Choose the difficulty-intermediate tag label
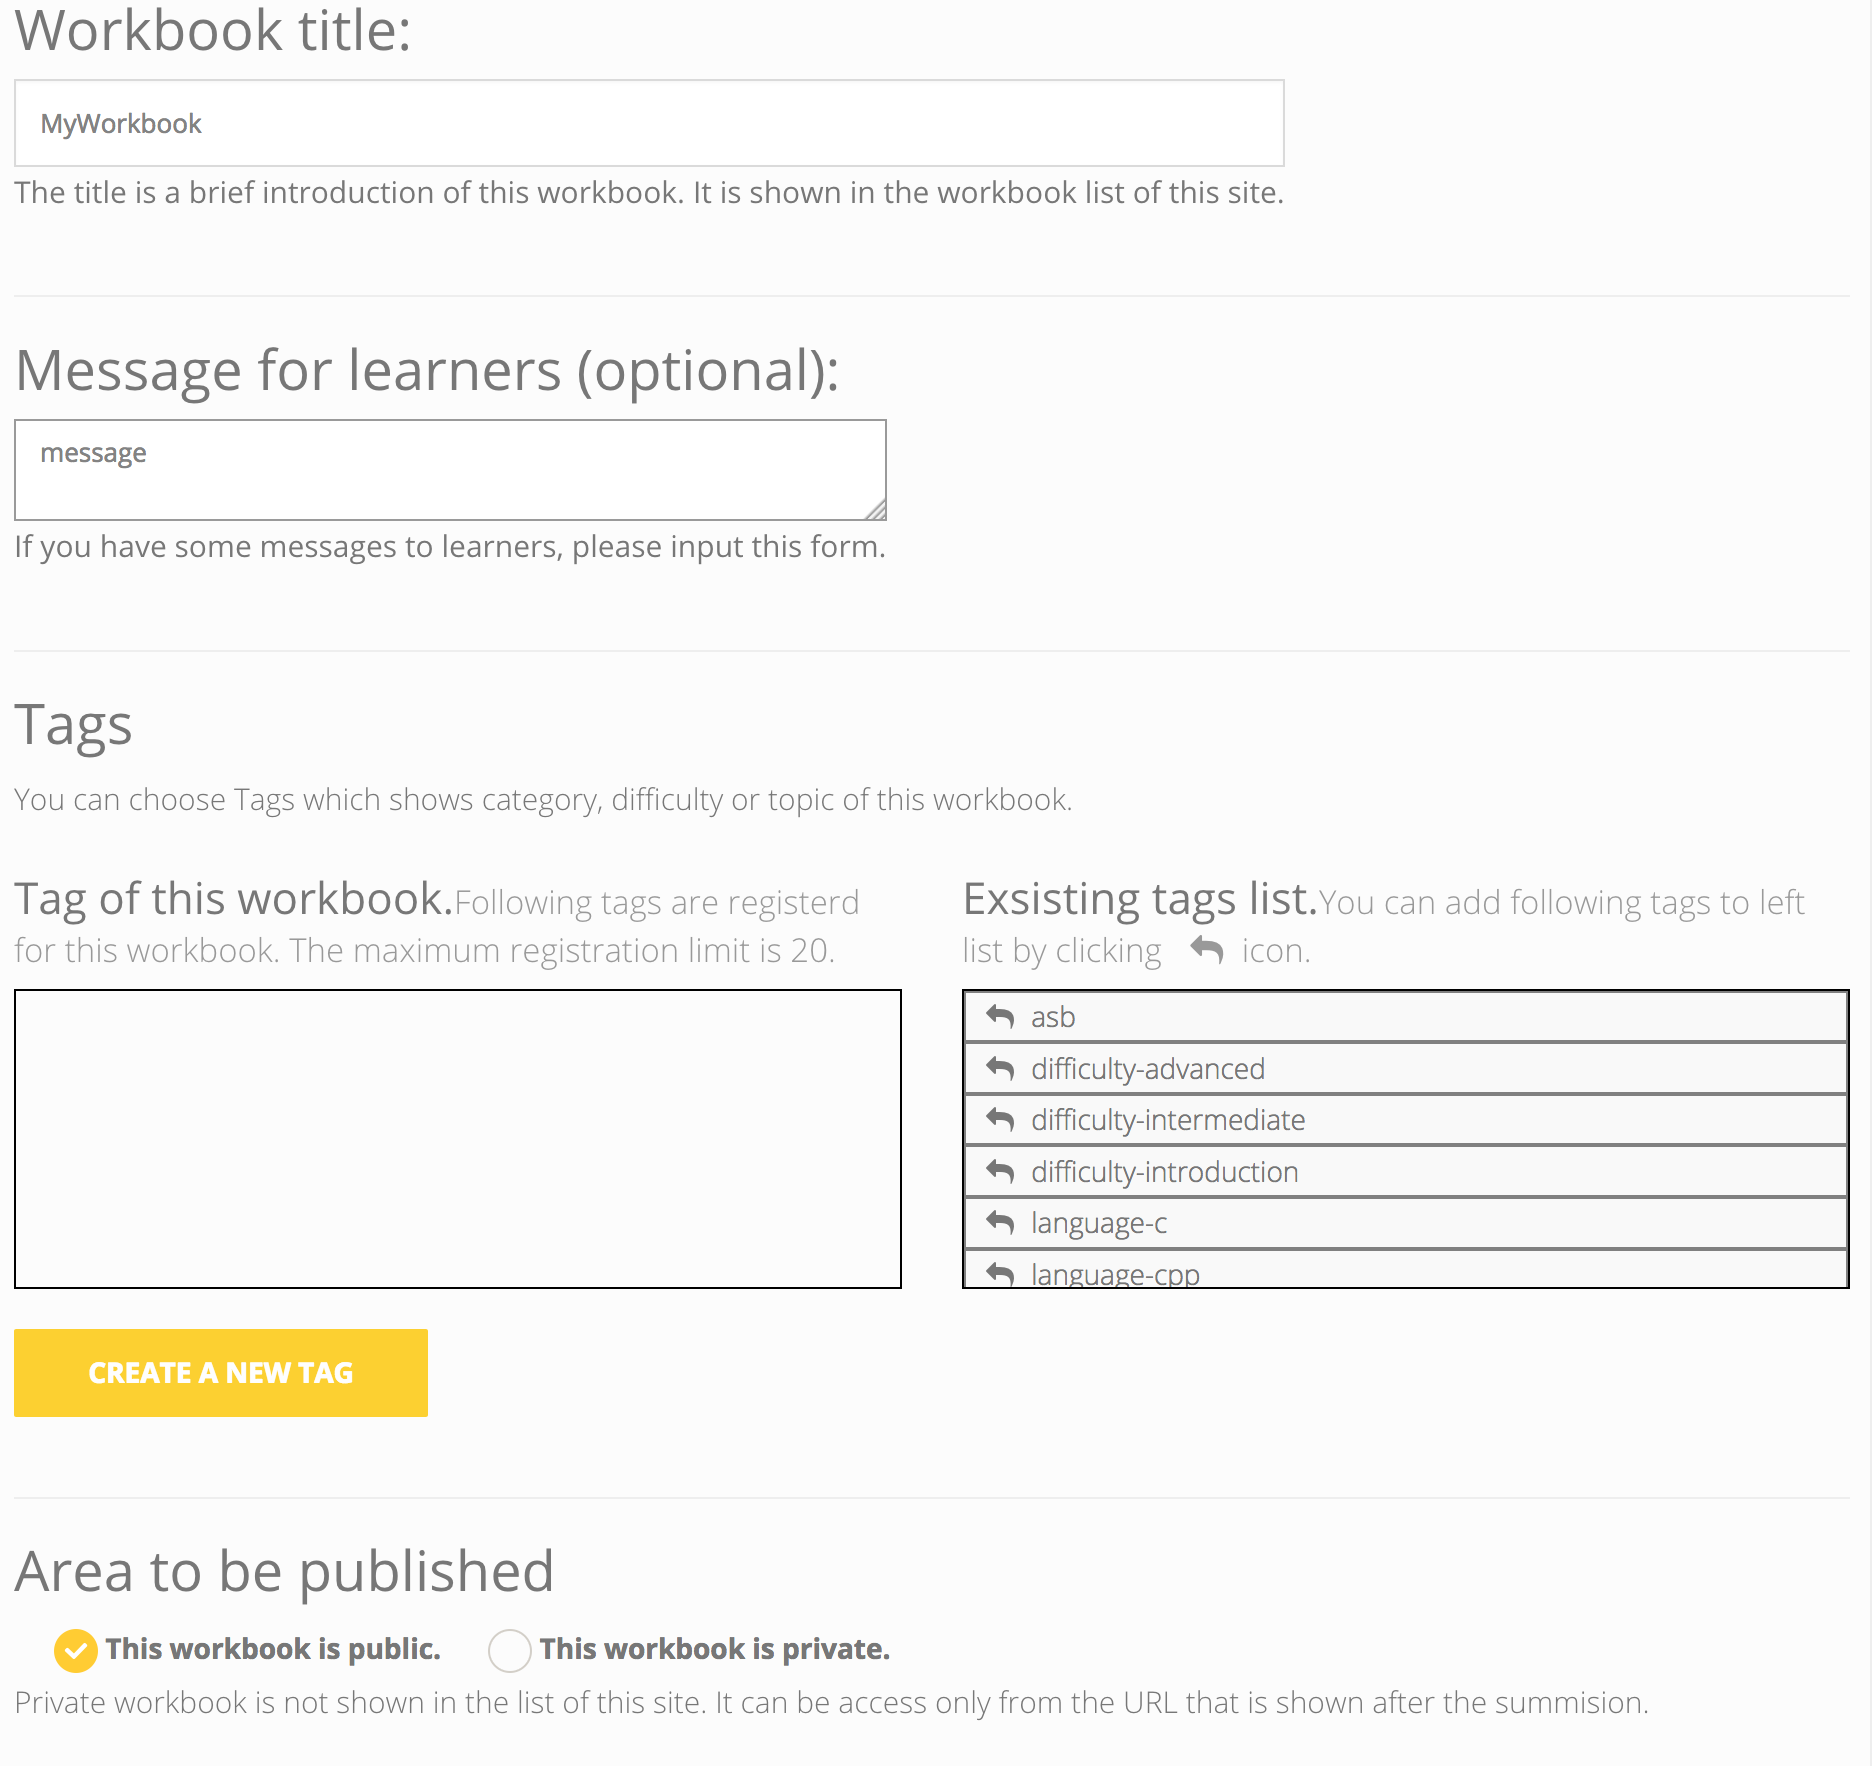The image size is (1872, 1766). pyautogui.click(x=1168, y=1120)
